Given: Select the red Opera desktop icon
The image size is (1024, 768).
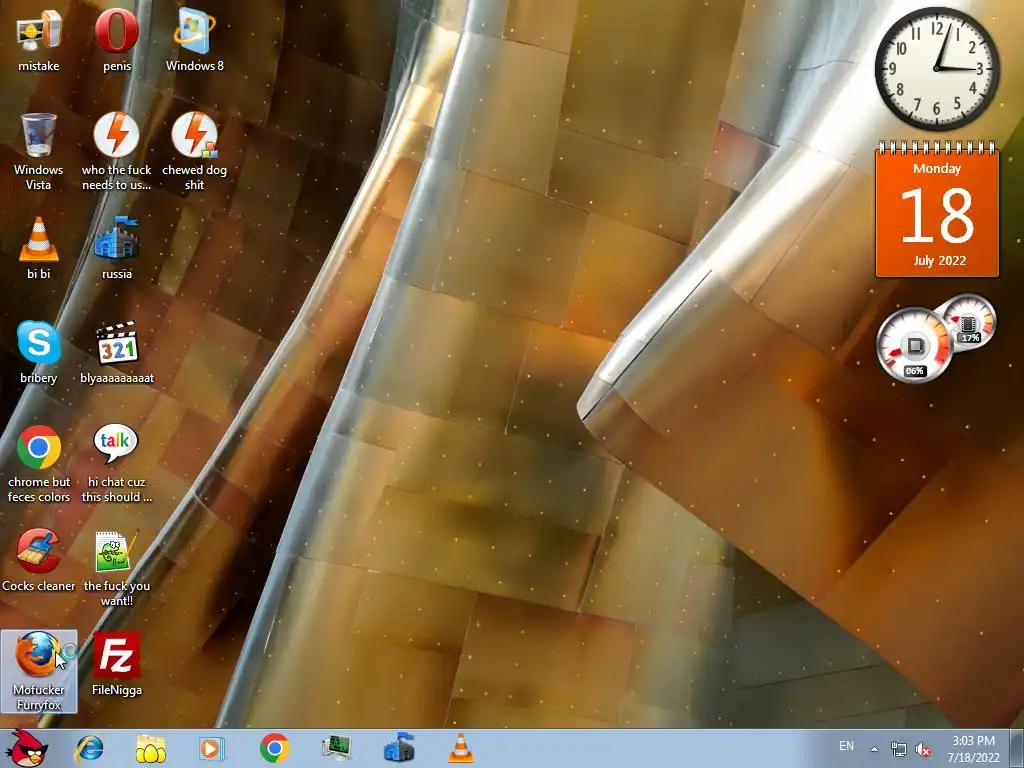Looking at the screenshot, I should tap(117, 31).
